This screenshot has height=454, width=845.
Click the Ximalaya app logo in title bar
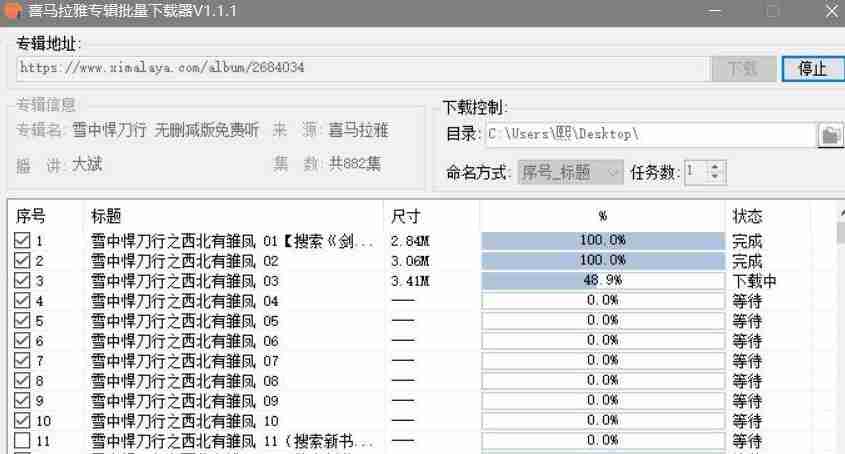(x=12, y=10)
